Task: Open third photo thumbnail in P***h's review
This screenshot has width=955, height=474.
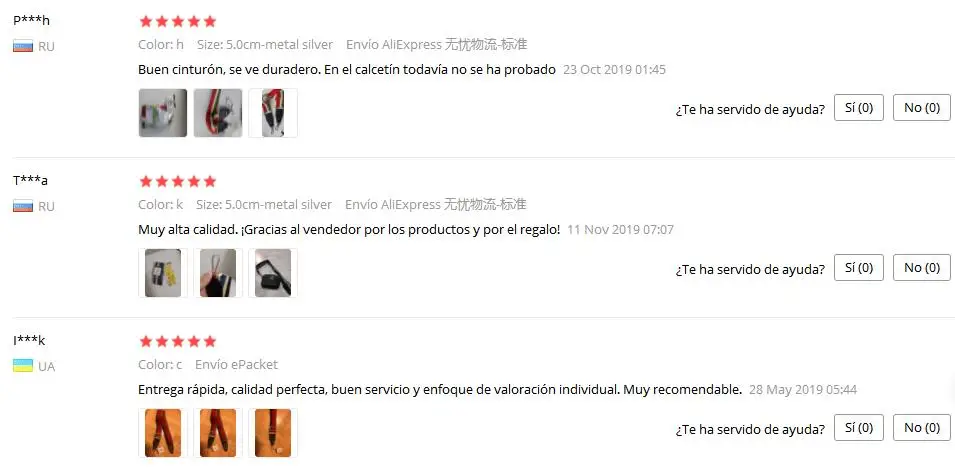Action: [x=273, y=113]
